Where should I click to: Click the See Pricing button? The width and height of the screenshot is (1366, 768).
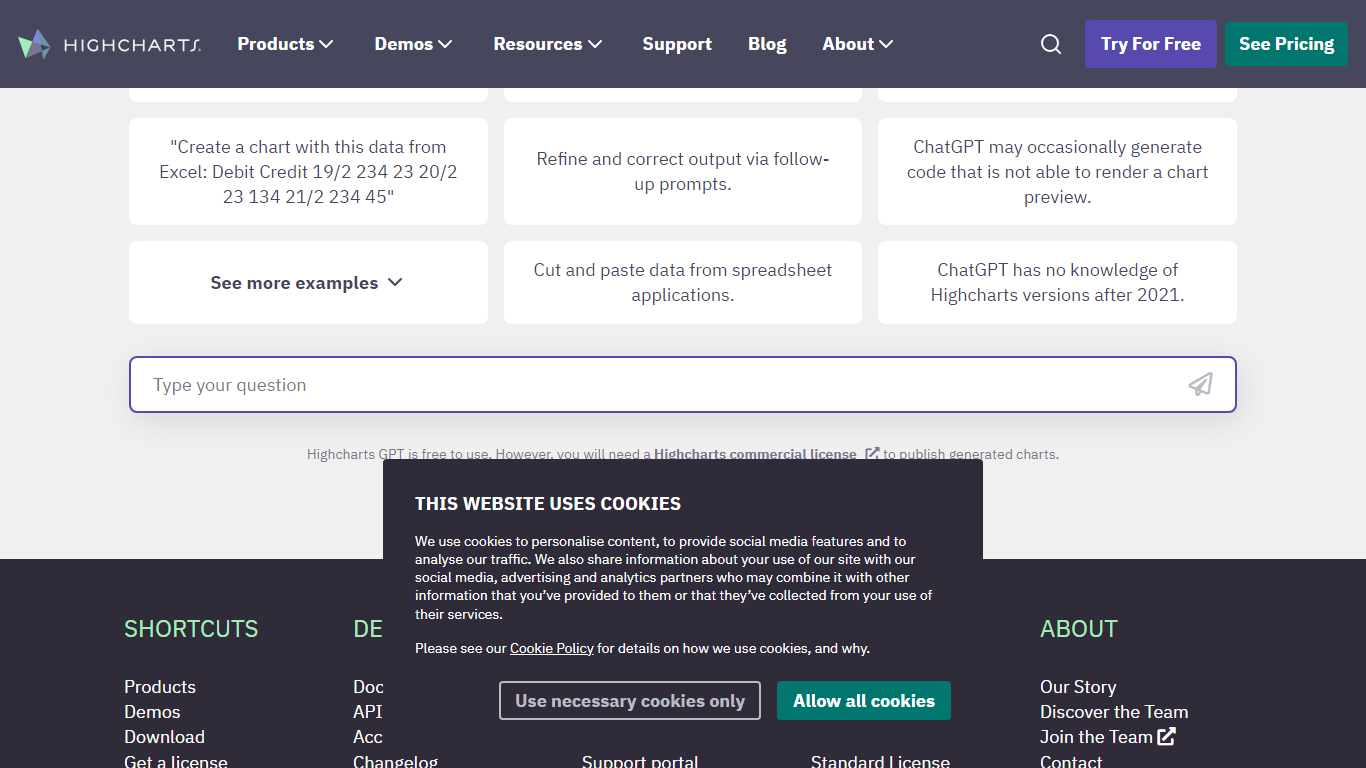[x=1286, y=44]
